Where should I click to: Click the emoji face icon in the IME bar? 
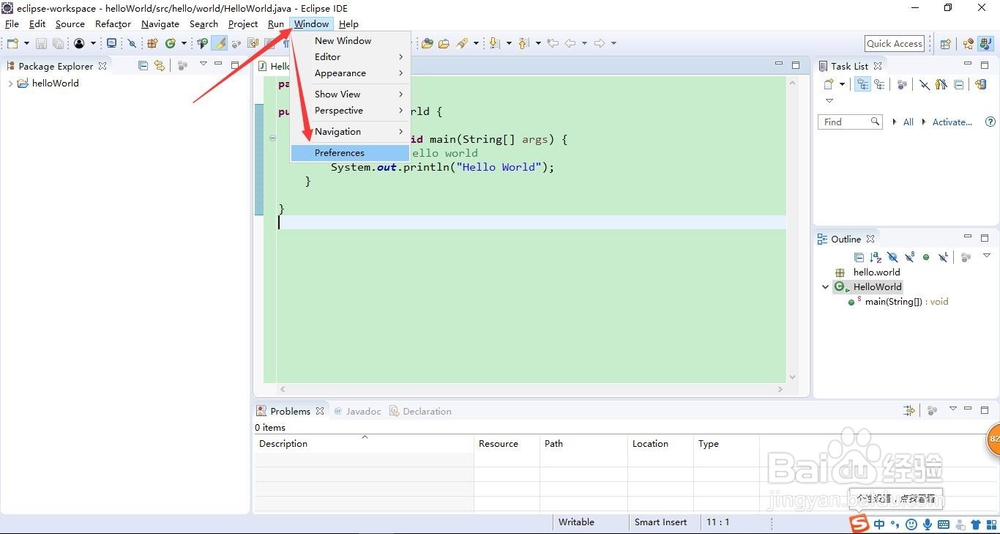click(x=911, y=524)
